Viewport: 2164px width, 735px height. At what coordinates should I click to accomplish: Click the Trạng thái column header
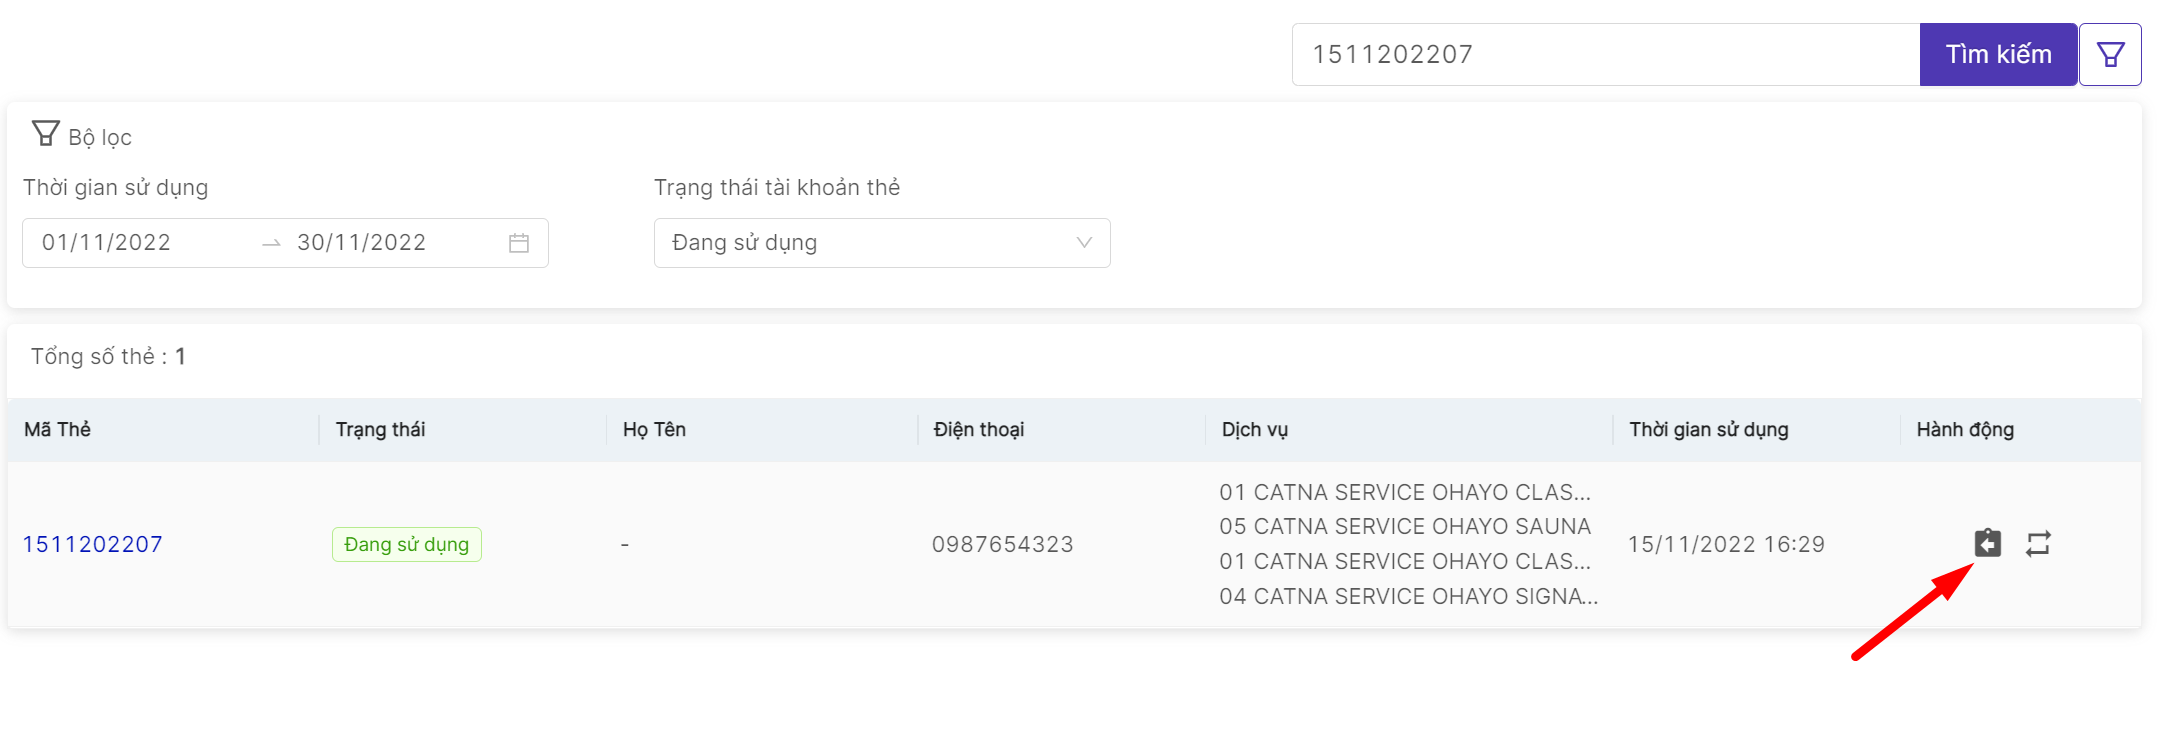pyautogui.click(x=380, y=429)
